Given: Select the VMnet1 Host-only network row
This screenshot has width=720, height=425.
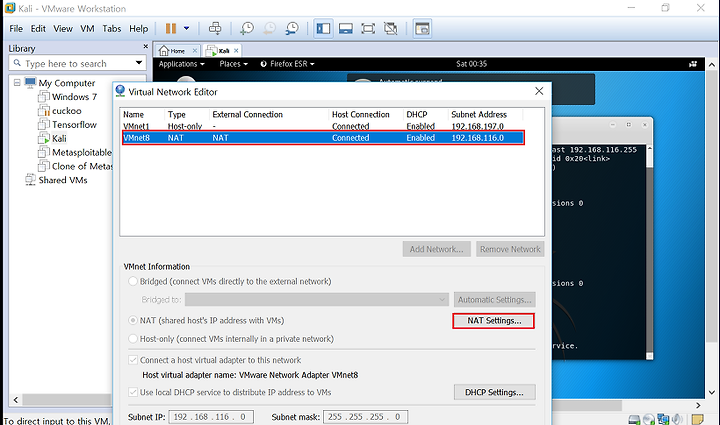Looking at the screenshot, I should pos(322,126).
